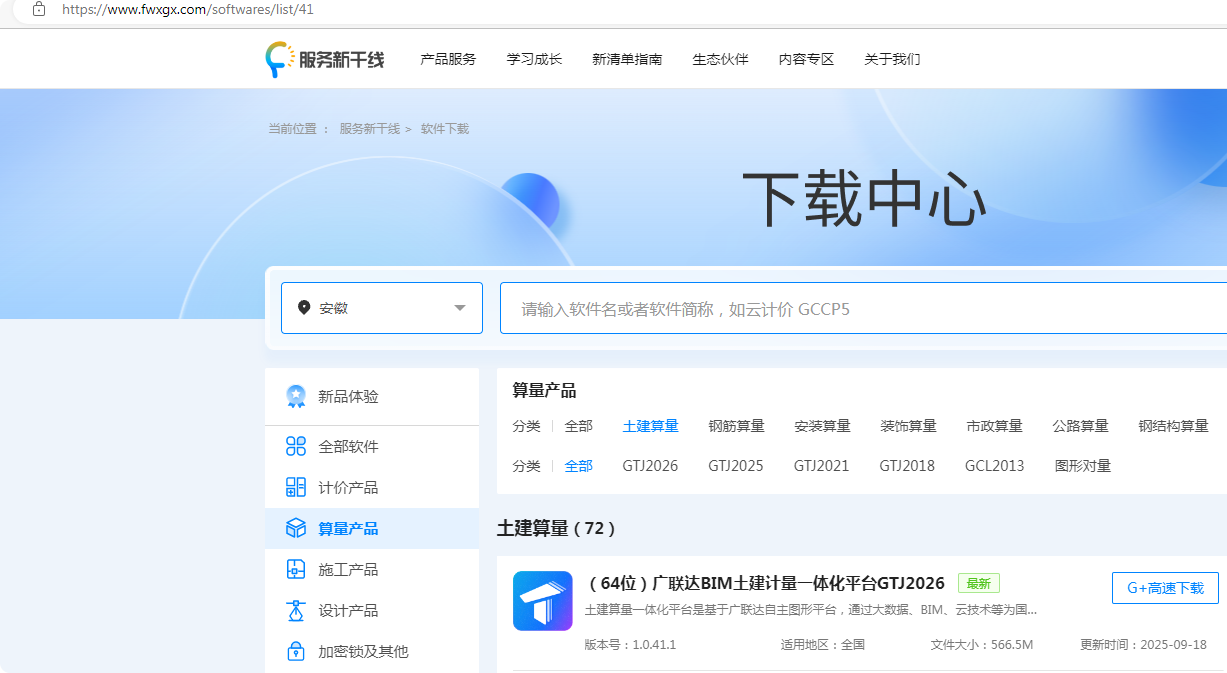Filter products by 钢筋算量 category
This screenshot has width=1227, height=673.
click(736, 425)
